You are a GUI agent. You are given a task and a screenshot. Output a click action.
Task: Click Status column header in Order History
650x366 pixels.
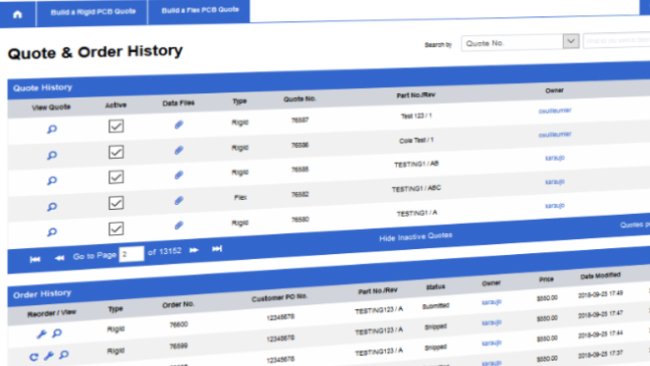[435, 287]
